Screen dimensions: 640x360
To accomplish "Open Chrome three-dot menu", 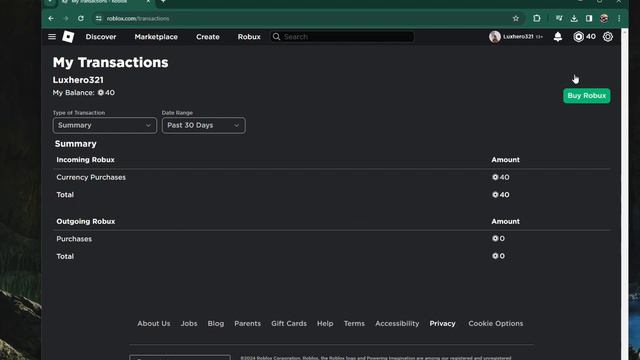I will tap(619, 18).
